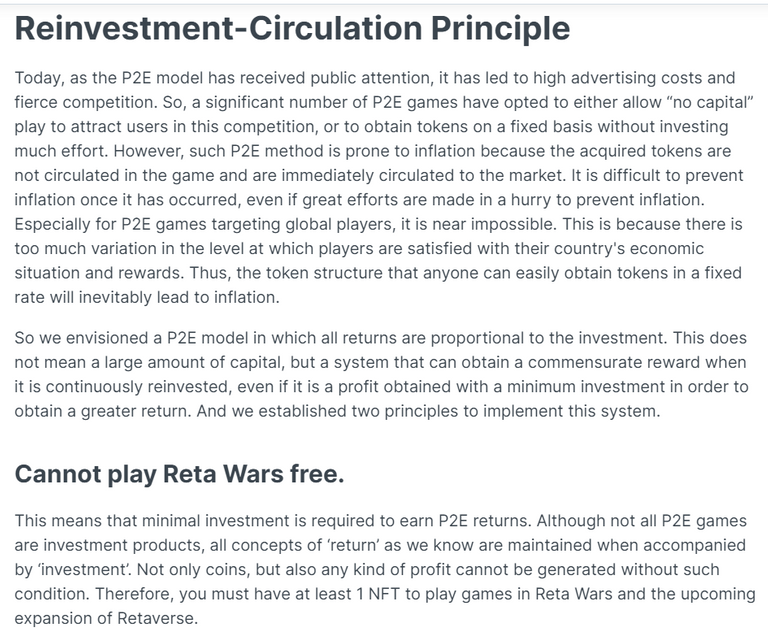Image resolution: width=768 pixels, height=644 pixels.
Task: Click the quoted phrase "no capital"
Action: [x=709, y=102]
